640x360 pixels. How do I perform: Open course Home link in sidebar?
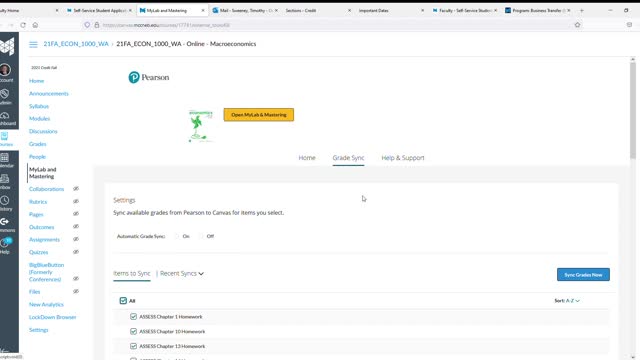(36, 81)
